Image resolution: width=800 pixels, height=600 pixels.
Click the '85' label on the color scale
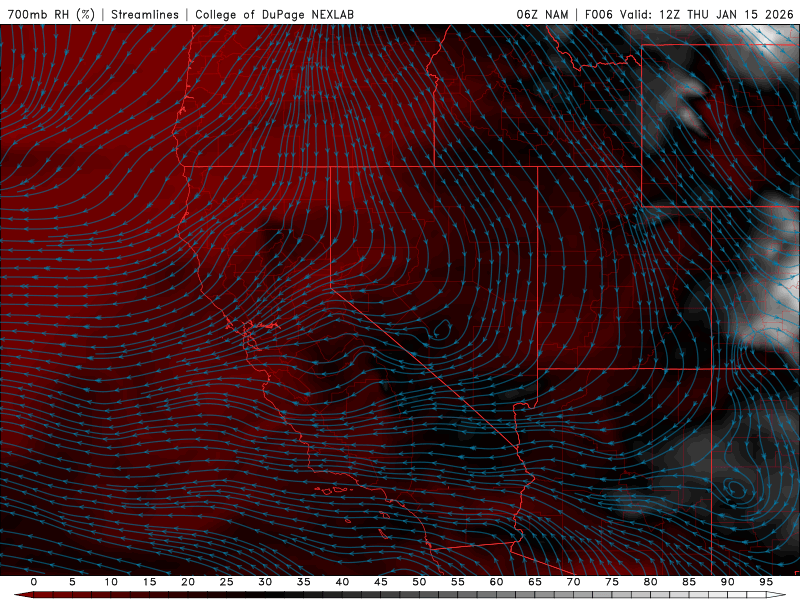(689, 582)
